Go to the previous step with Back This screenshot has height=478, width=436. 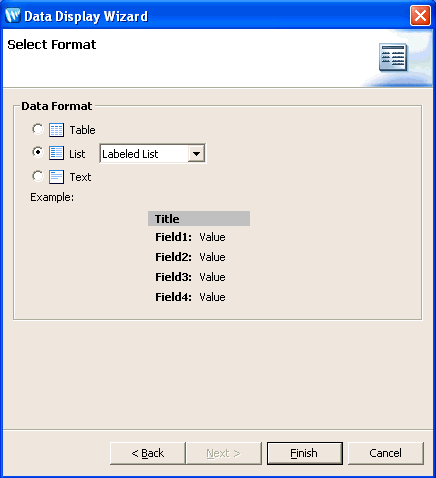tap(148, 453)
